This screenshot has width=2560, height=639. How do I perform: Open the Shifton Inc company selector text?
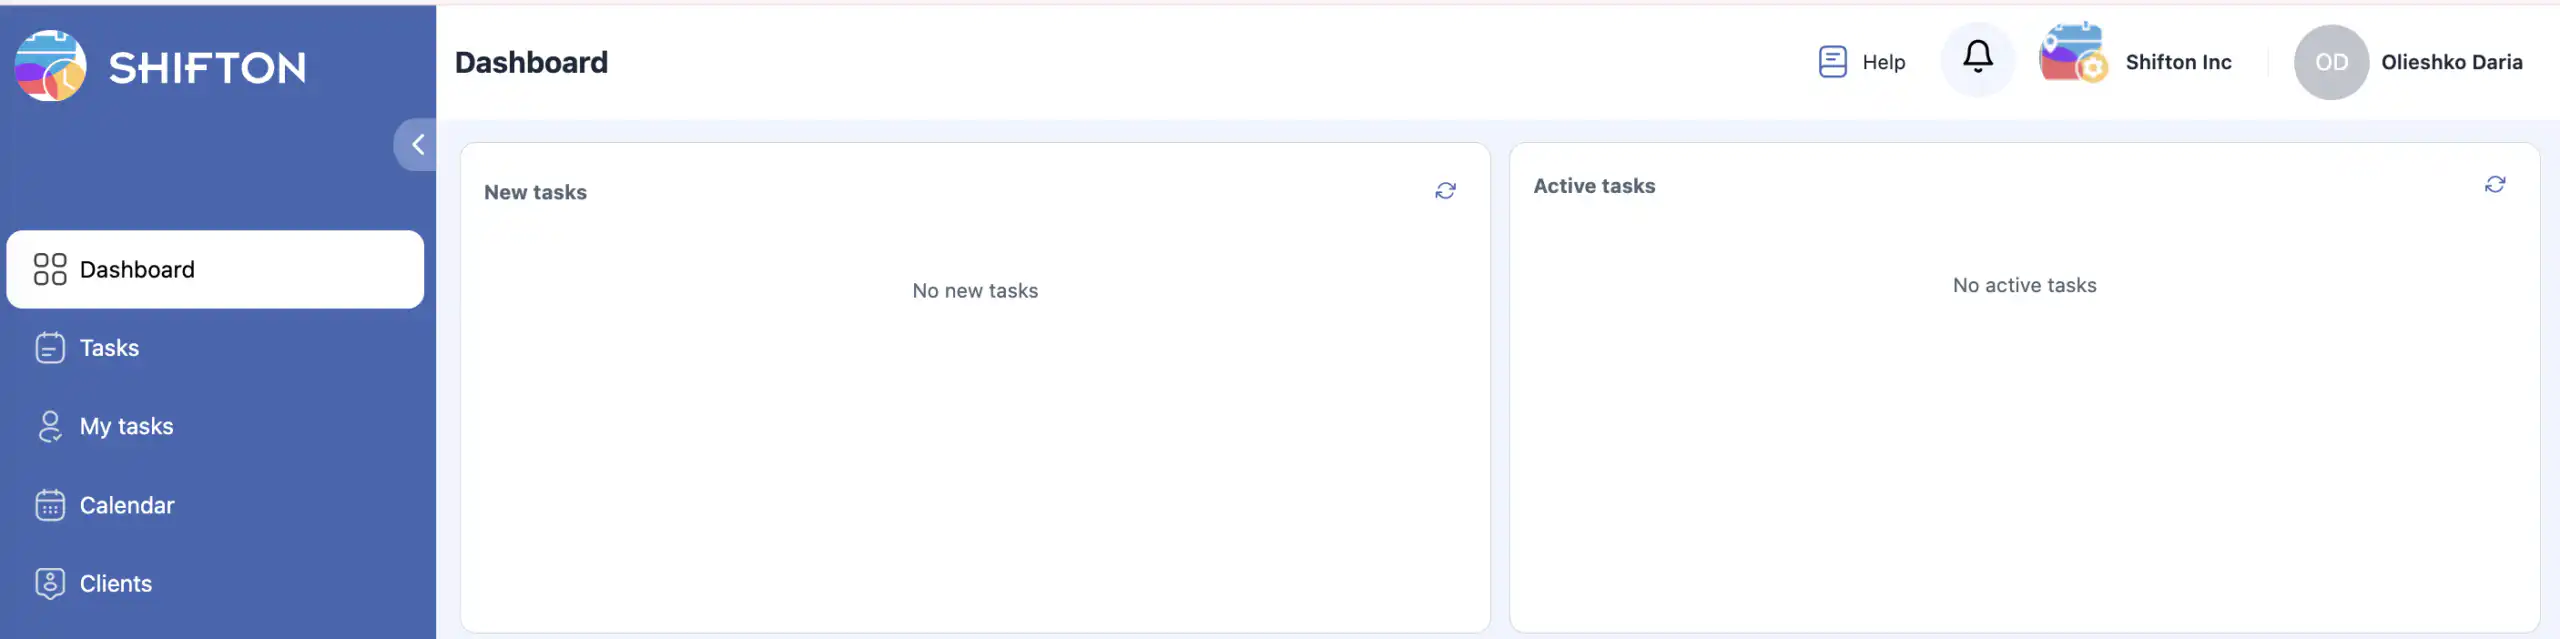coord(2178,62)
